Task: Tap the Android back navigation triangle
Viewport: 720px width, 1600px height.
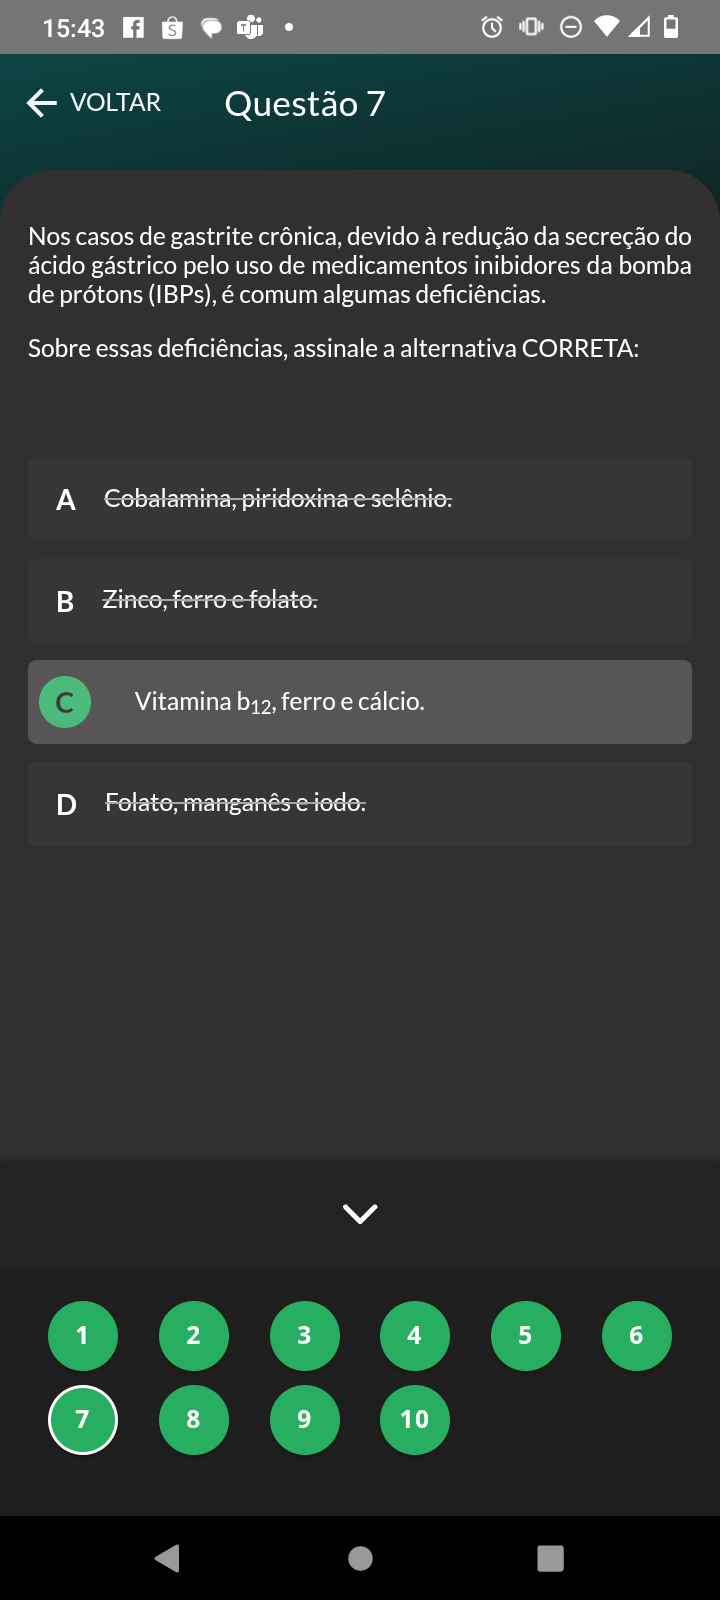Action: pos(167,1558)
